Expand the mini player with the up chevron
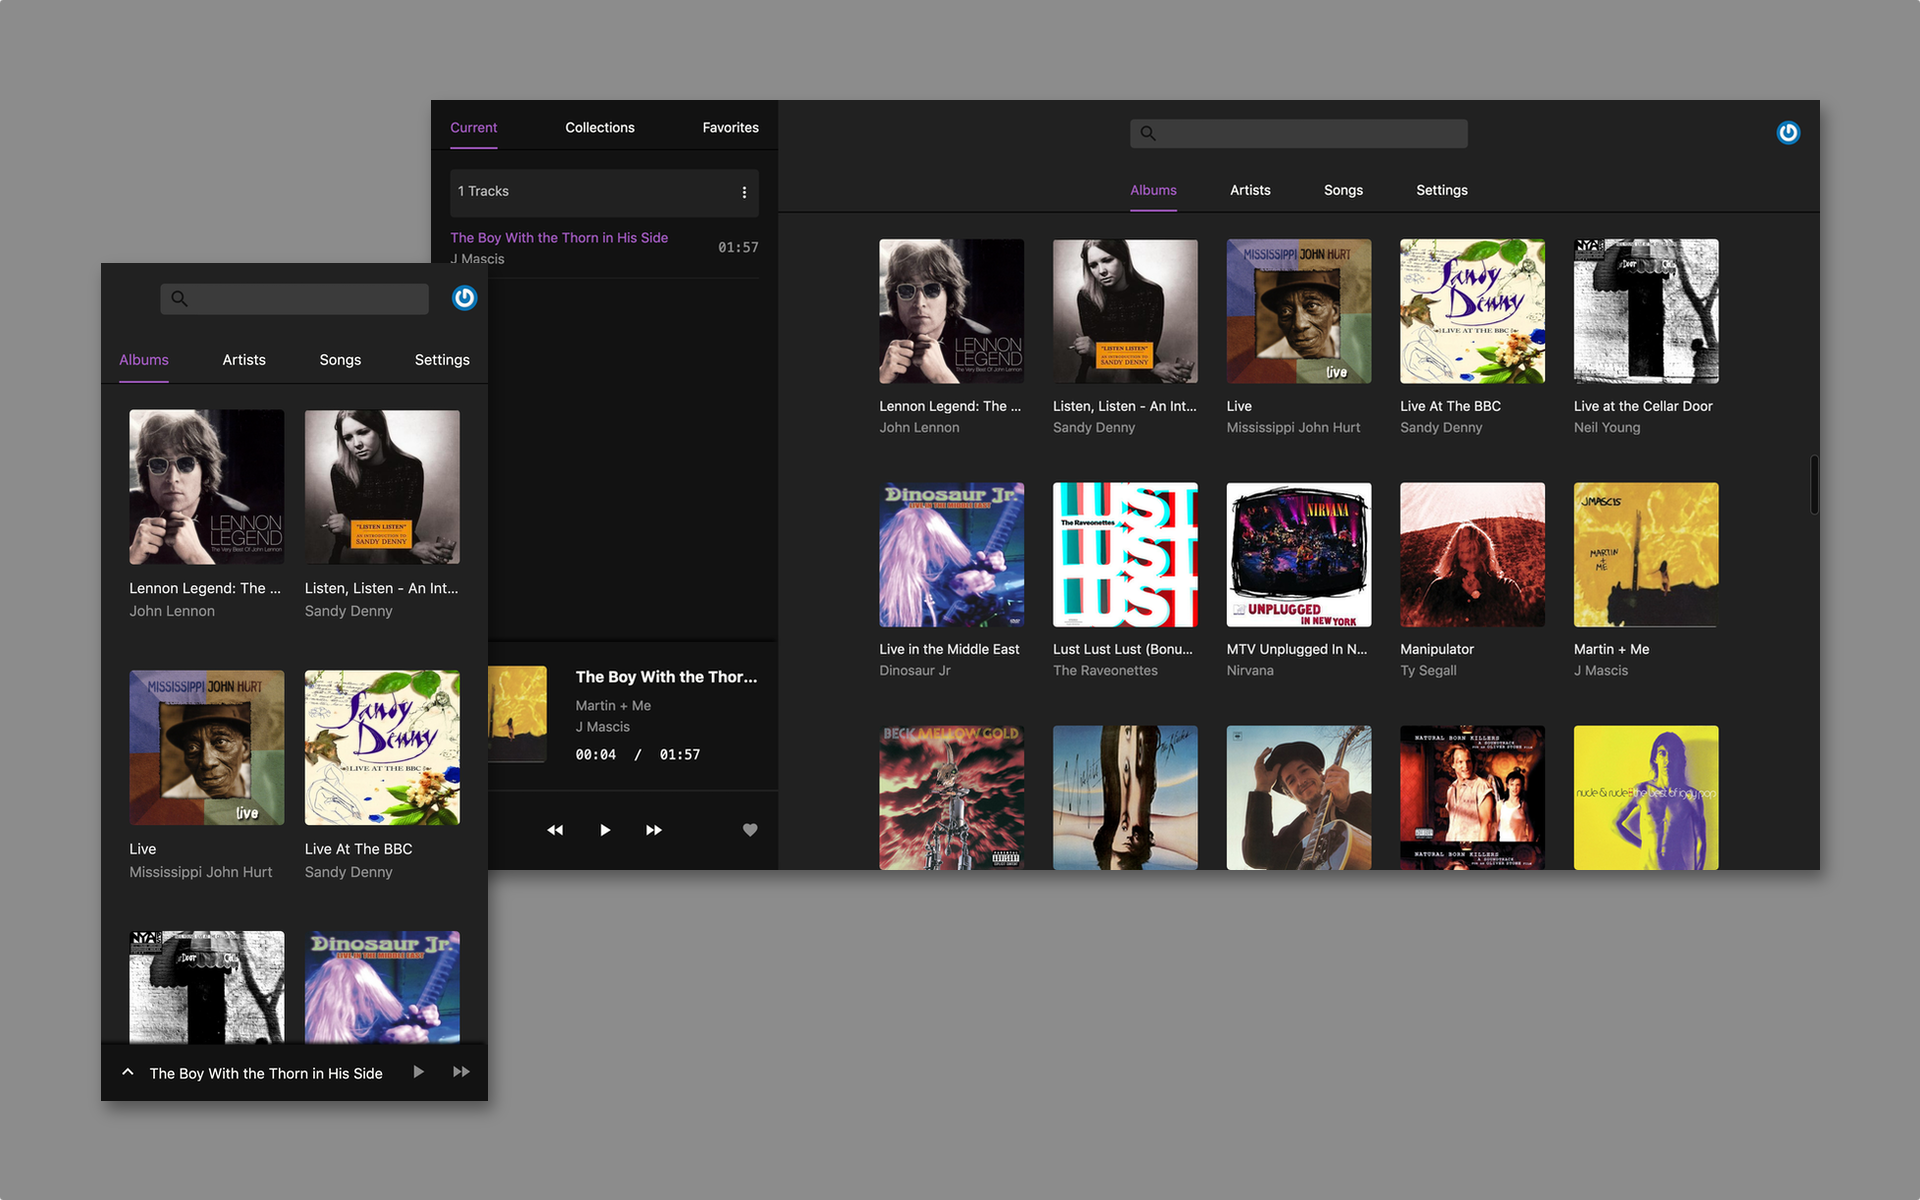Viewport: 1920px width, 1200px height. [128, 1072]
